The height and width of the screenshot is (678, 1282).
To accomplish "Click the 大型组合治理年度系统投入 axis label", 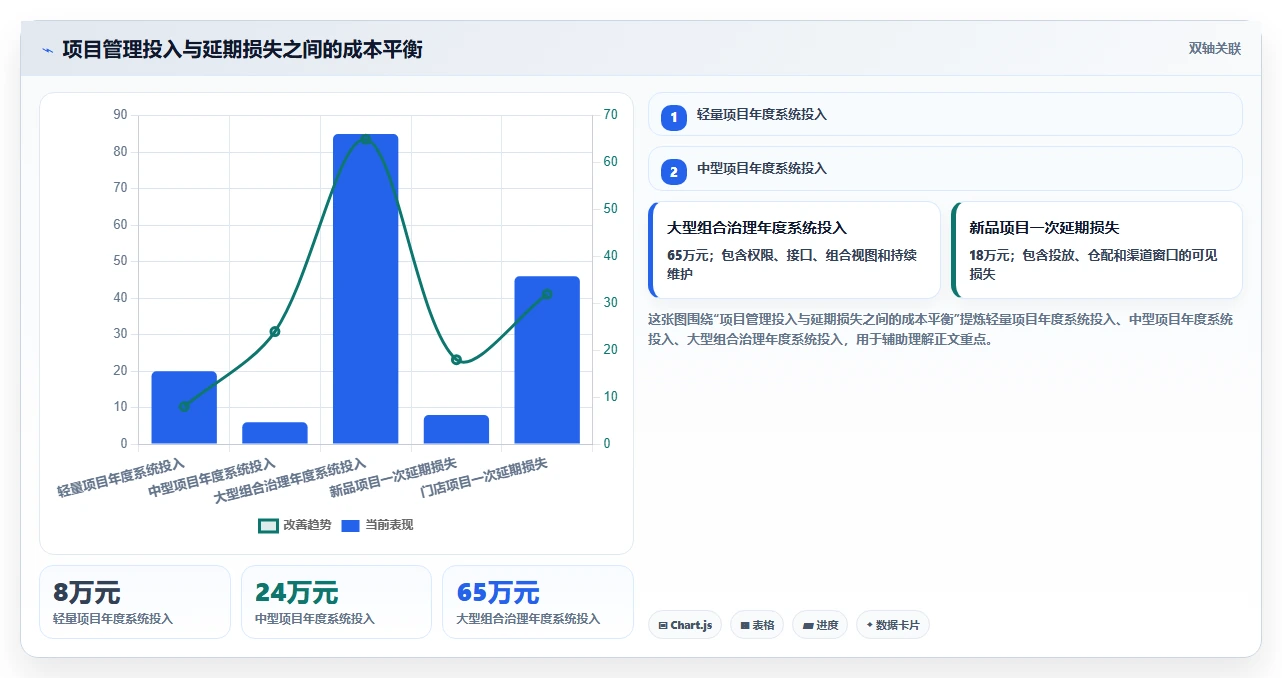I will [290, 481].
